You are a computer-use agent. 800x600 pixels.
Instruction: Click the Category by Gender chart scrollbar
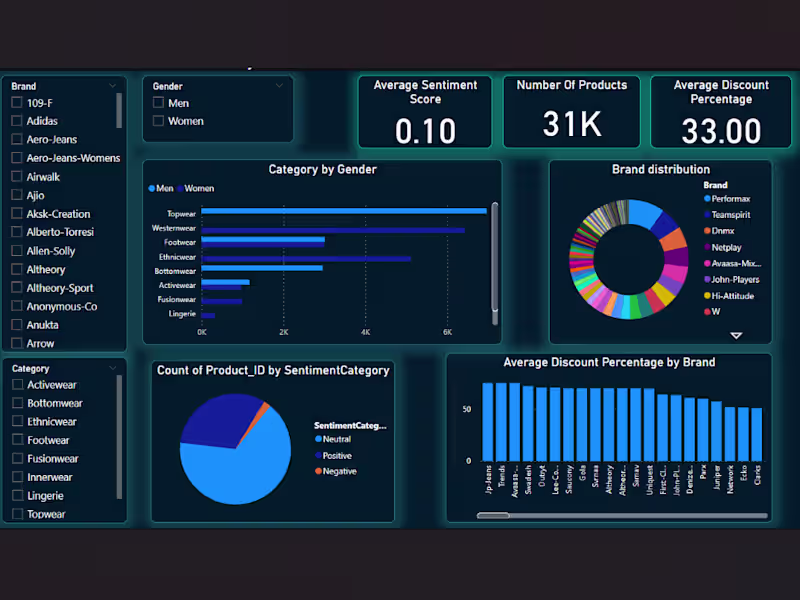(x=494, y=257)
